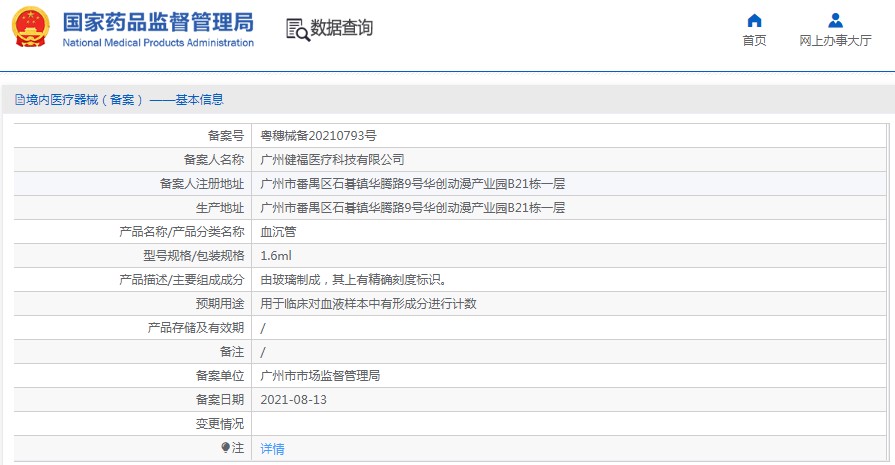Viewport: 895px width, 465px height.
Task: Click the national emblem logo
Action: tap(31, 27)
